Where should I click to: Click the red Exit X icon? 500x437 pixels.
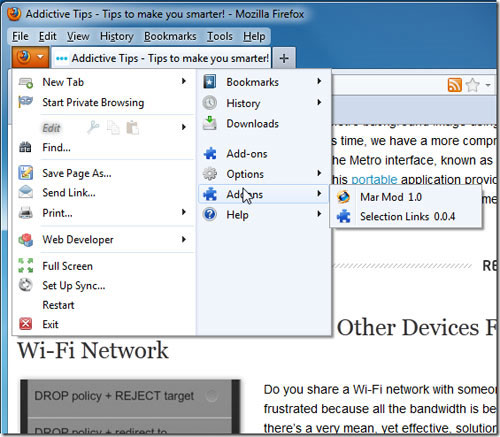coord(26,324)
